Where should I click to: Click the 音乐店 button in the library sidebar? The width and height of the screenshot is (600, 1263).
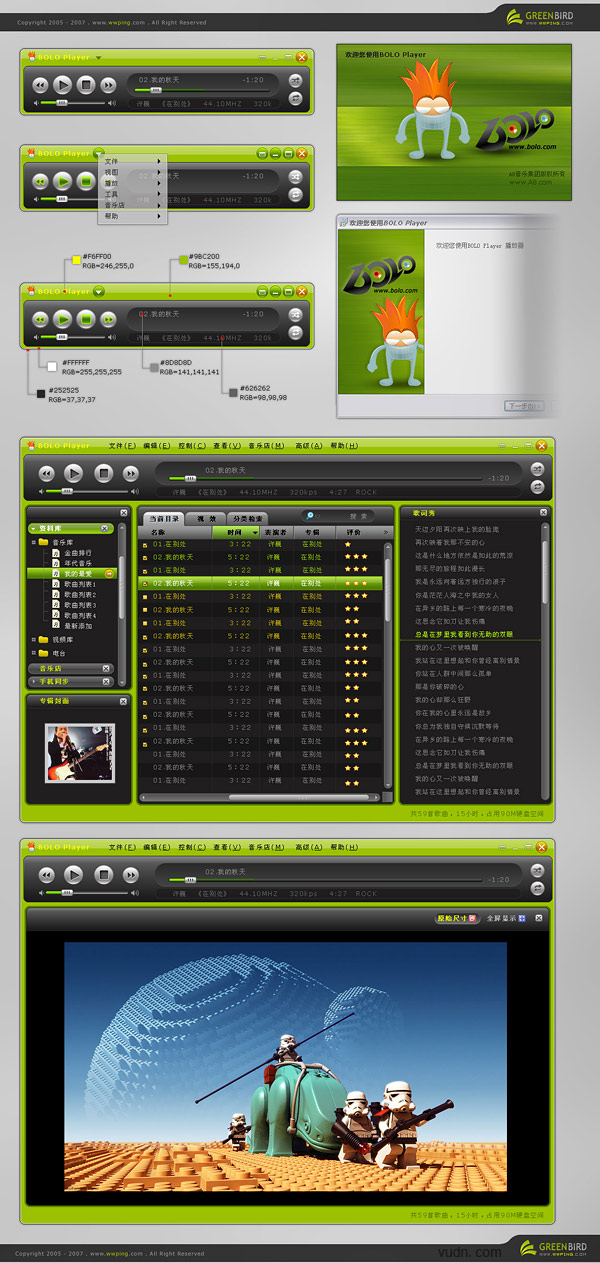(x=70, y=668)
